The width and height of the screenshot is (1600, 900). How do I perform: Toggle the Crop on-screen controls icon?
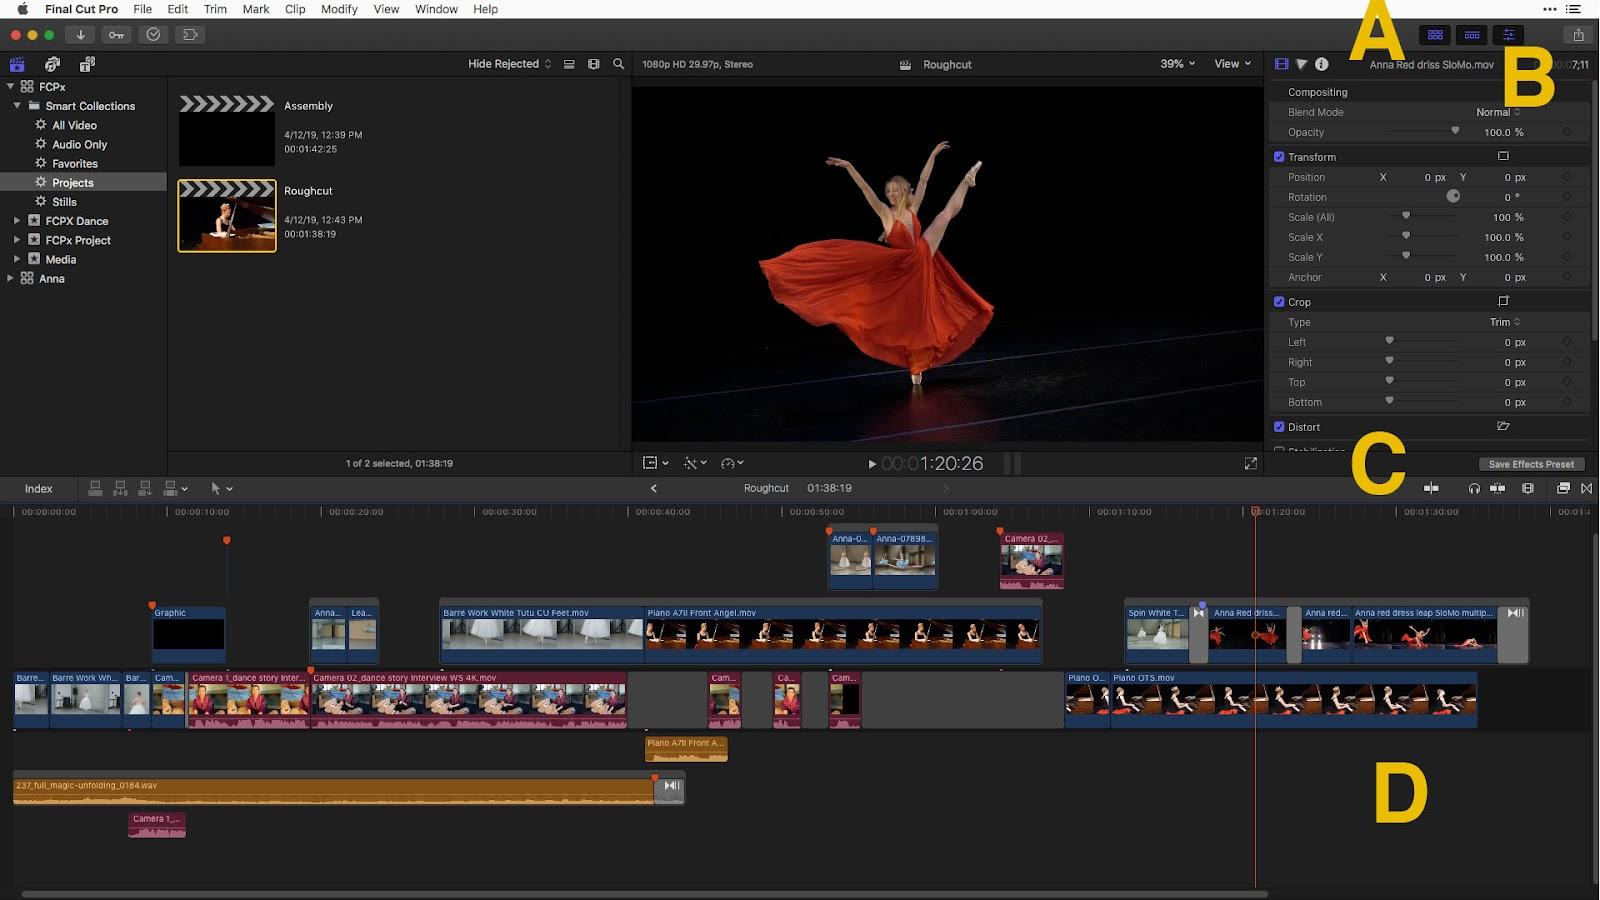(x=1503, y=301)
